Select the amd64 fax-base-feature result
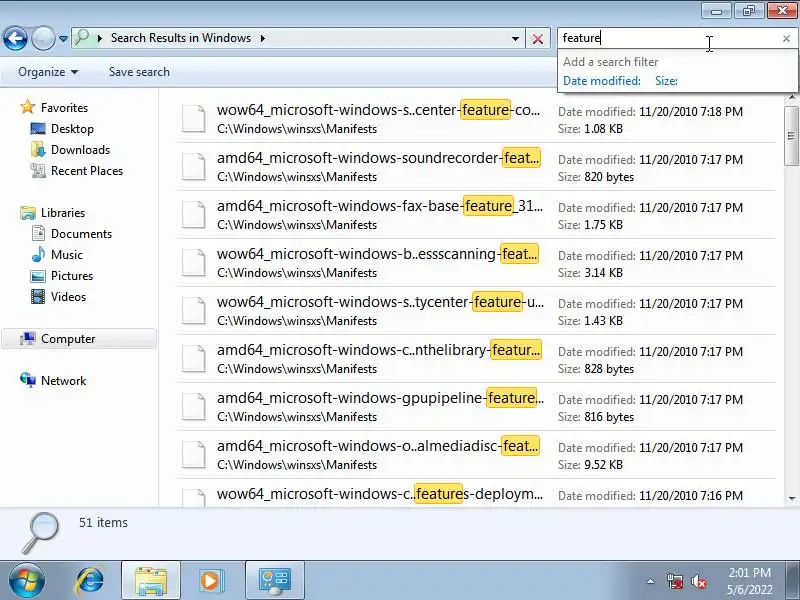This screenshot has height=600, width=800. click(476, 215)
